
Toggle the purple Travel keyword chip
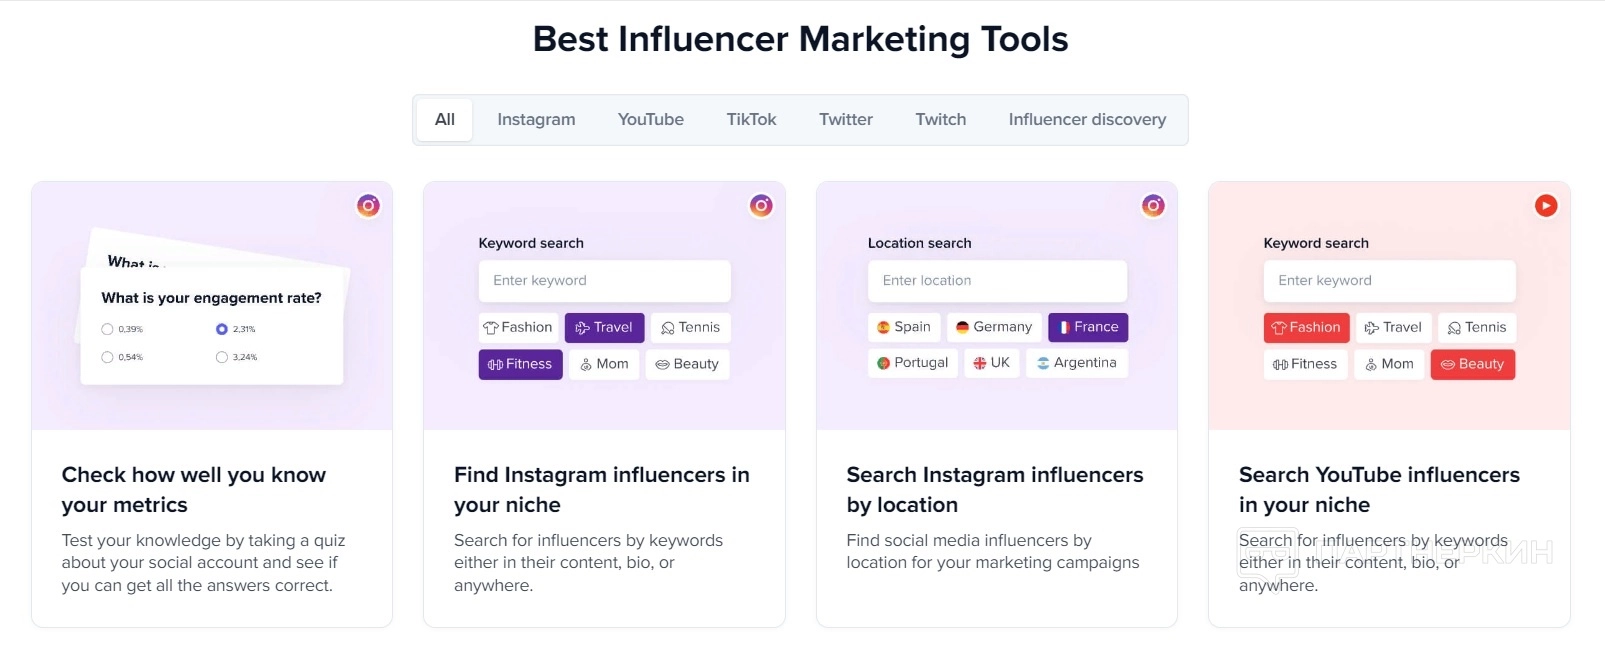[x=604, y=327]
